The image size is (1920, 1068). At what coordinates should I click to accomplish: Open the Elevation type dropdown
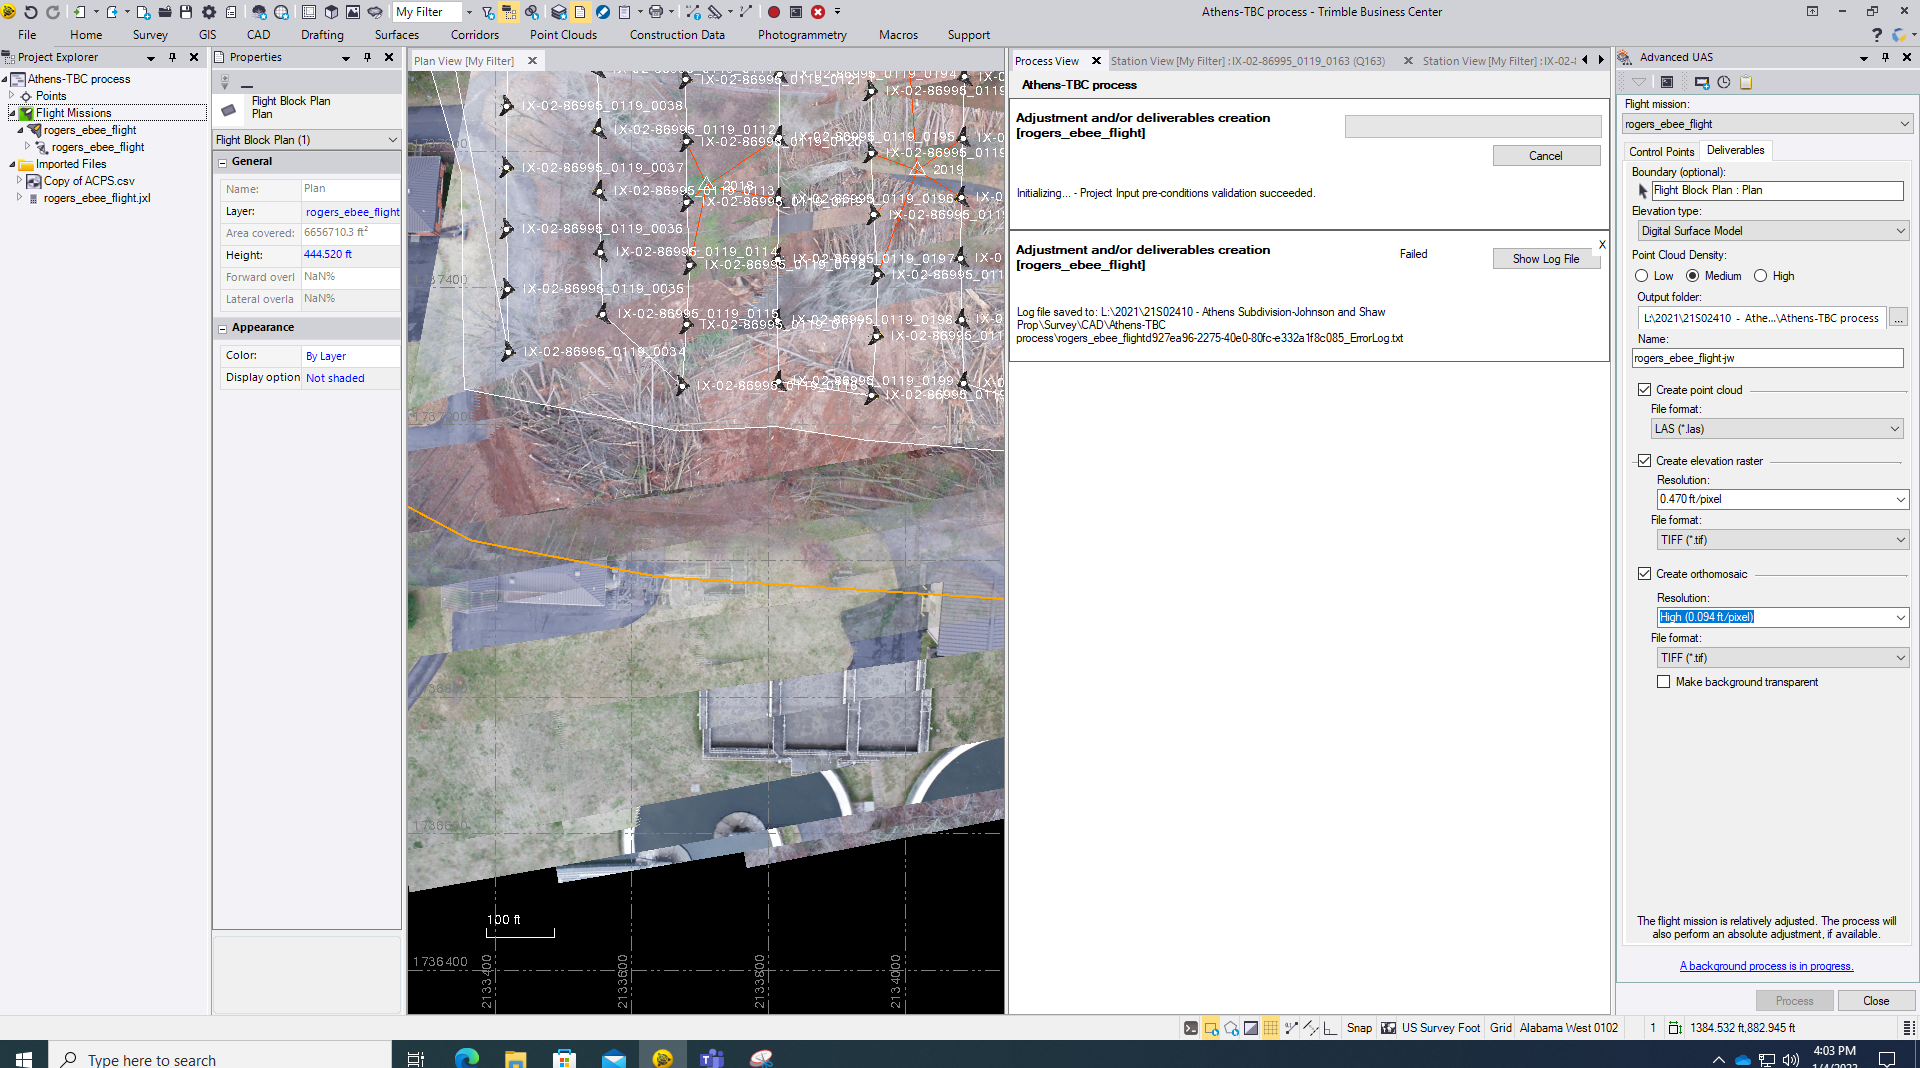click(x=1773, y=231)
